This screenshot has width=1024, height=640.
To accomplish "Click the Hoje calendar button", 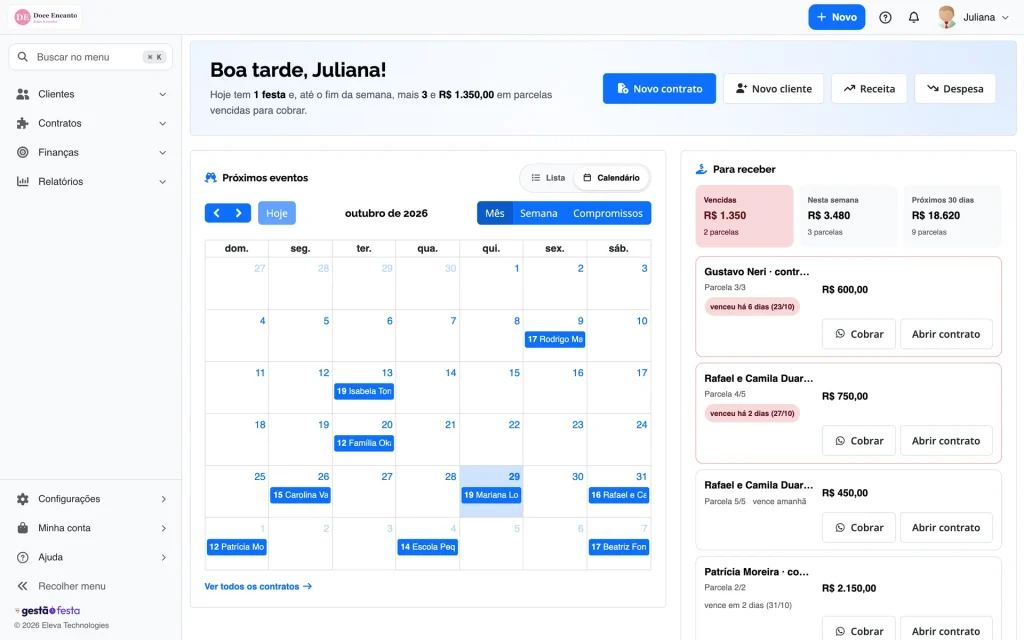I will [x=277, y=213].
